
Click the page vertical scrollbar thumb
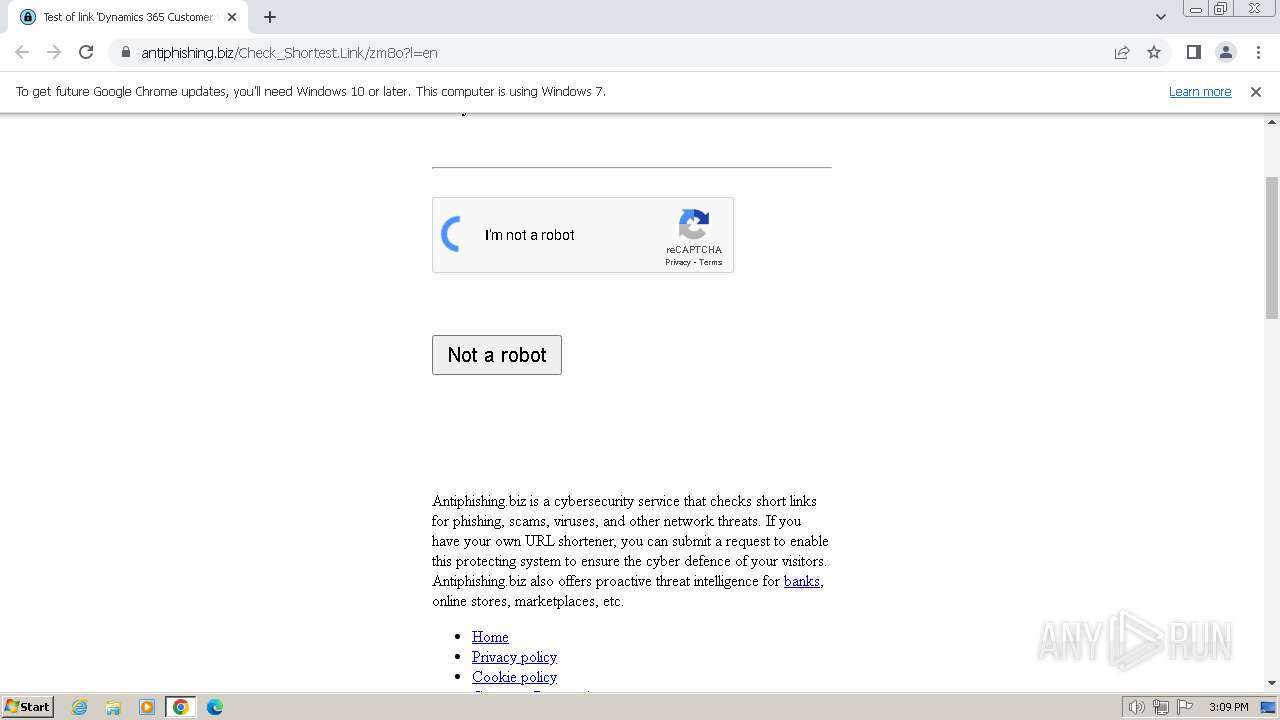[1272, 247]
